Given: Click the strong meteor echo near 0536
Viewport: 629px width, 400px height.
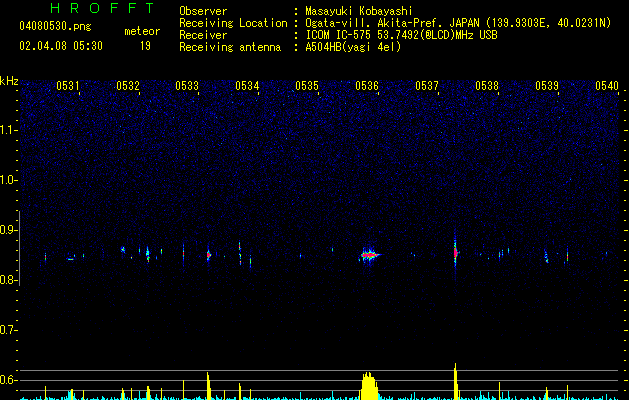Looking at the screenshot, I should [369, 255].
